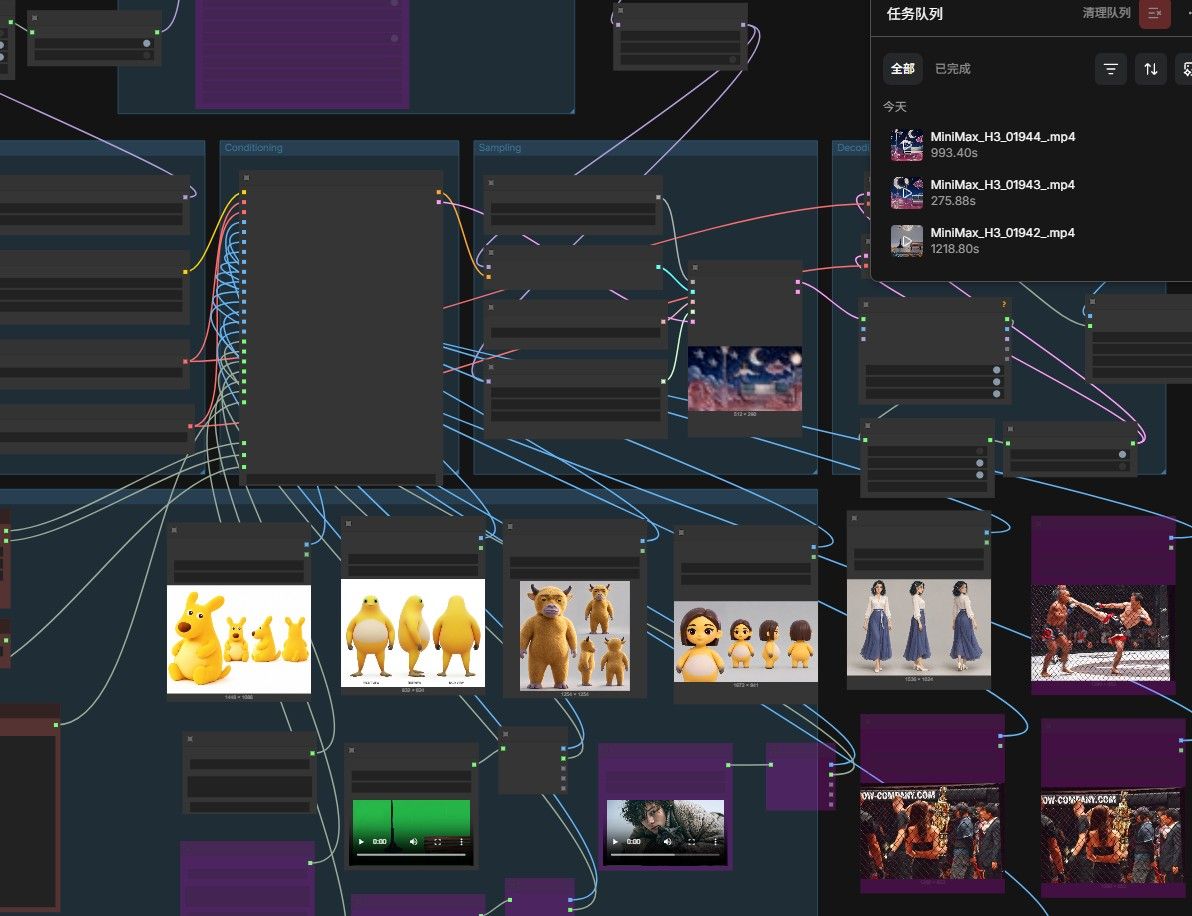Viewport: 1192px width, 916px height.
Task: Click the 任务队列 panel title
Action: (x=915, y=14)
